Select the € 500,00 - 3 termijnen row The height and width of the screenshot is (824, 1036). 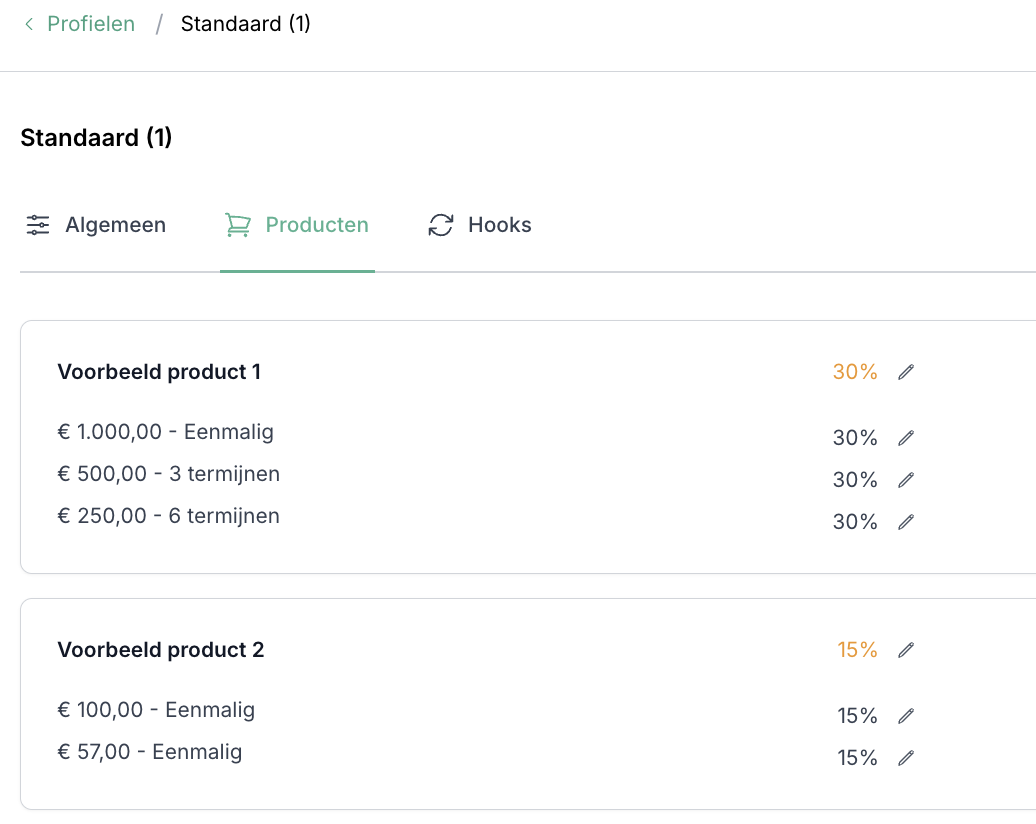point(169,474)
